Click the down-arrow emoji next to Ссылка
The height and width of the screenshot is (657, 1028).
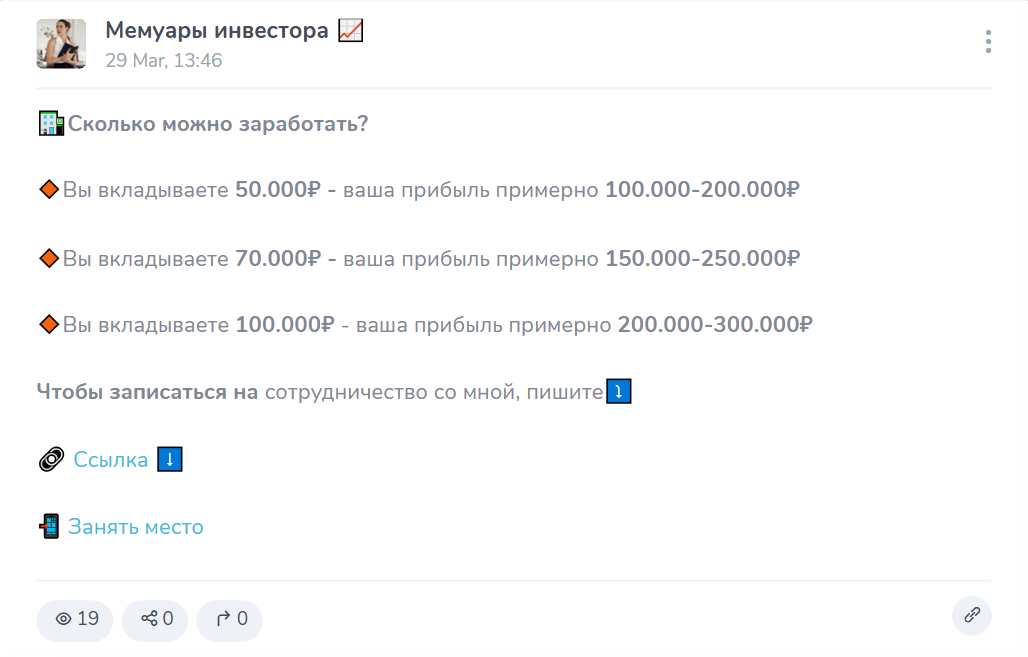point(169,459)
